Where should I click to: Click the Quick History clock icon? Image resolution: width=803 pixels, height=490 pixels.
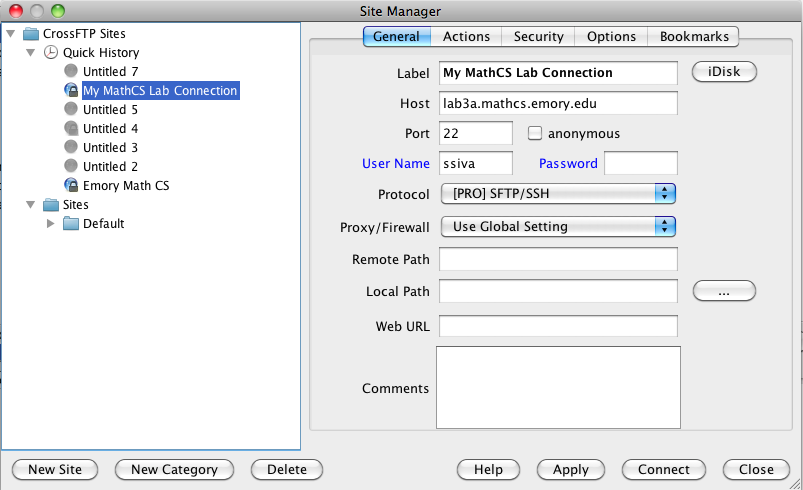(x=51, y=52)
